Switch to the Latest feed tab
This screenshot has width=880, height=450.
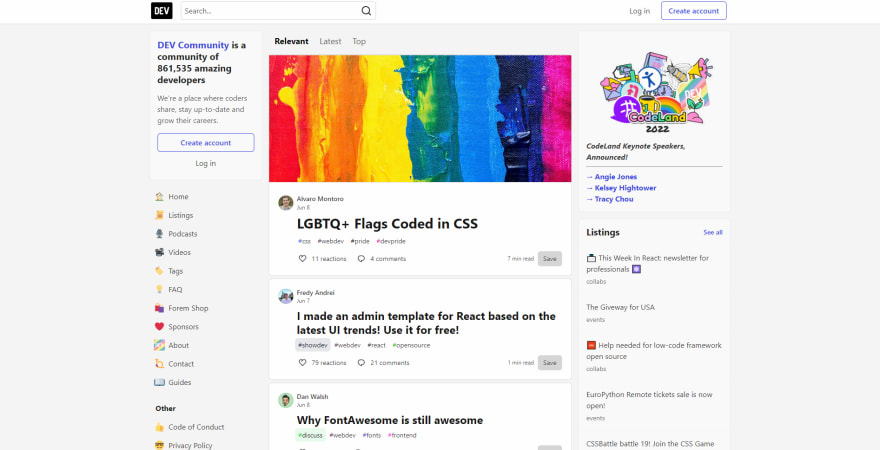[330, 42]
